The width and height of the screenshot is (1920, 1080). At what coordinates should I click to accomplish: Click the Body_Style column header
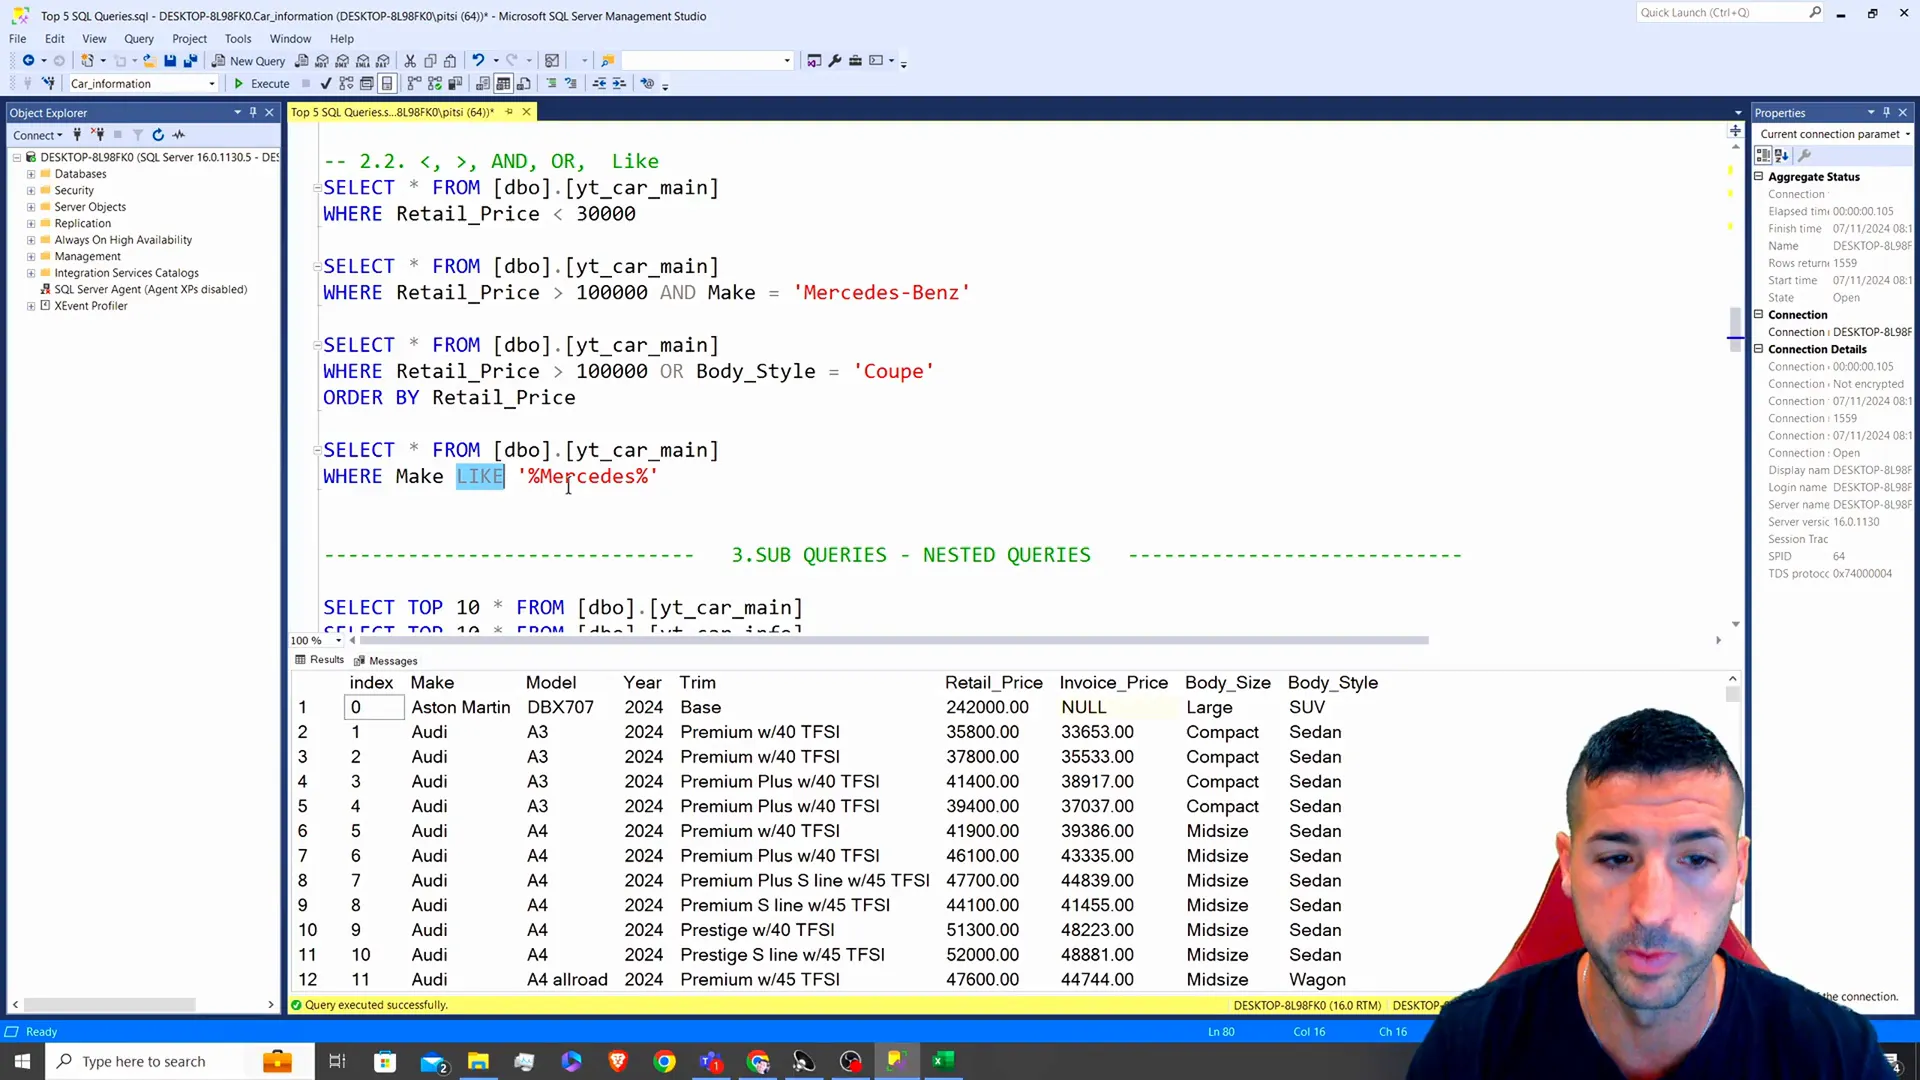1333,683
